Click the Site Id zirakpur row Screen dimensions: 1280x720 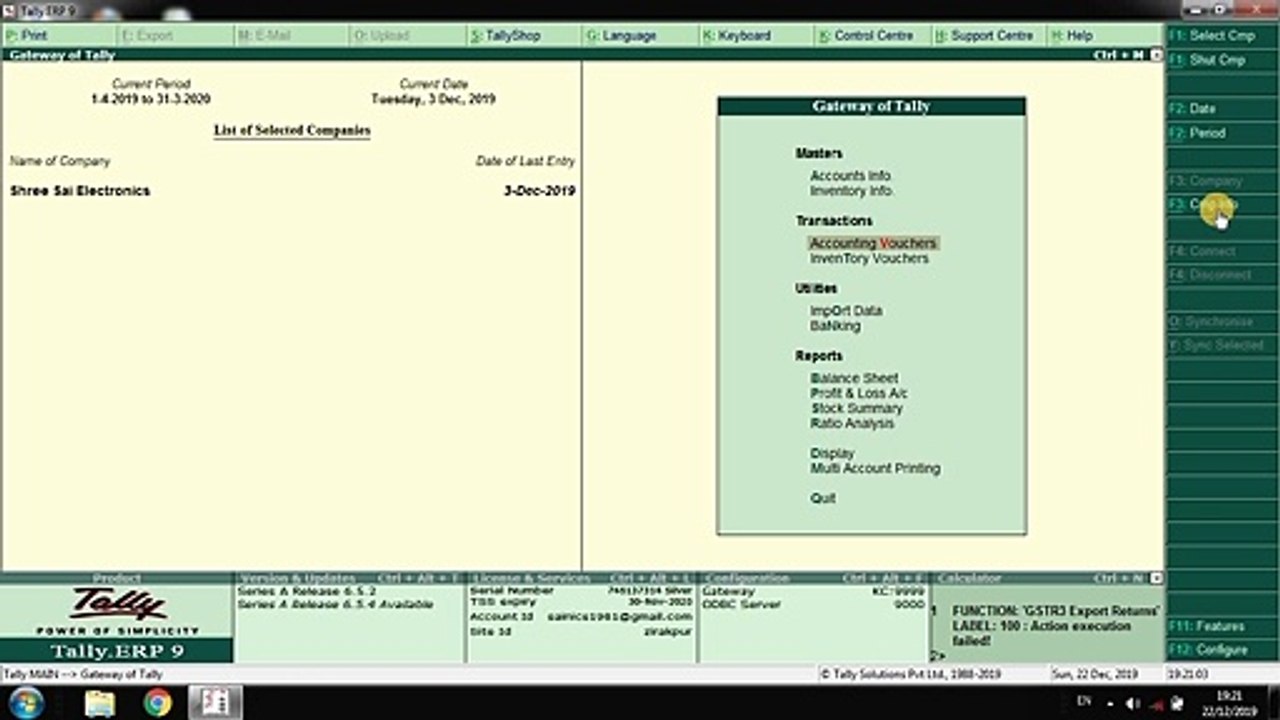coord(581,631)
